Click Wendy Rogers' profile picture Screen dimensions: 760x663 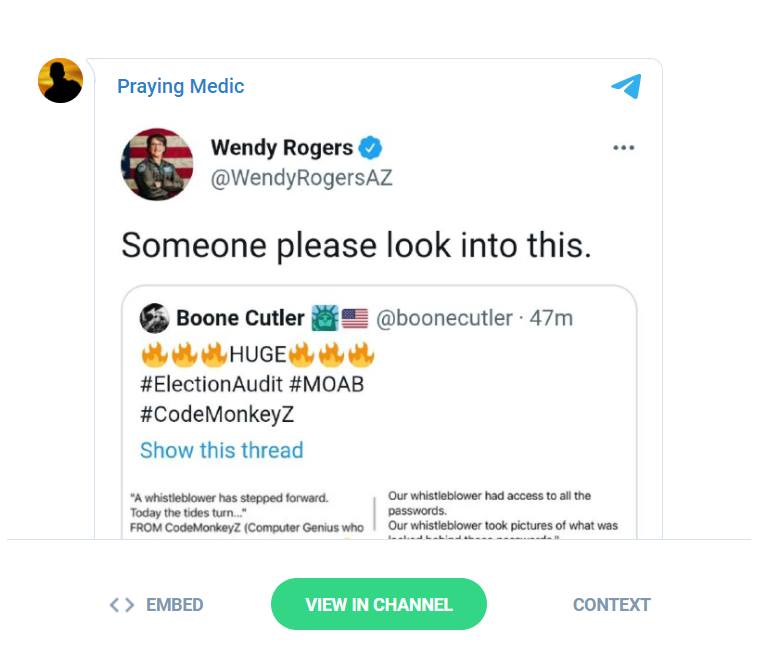click(x=157, y=164)
